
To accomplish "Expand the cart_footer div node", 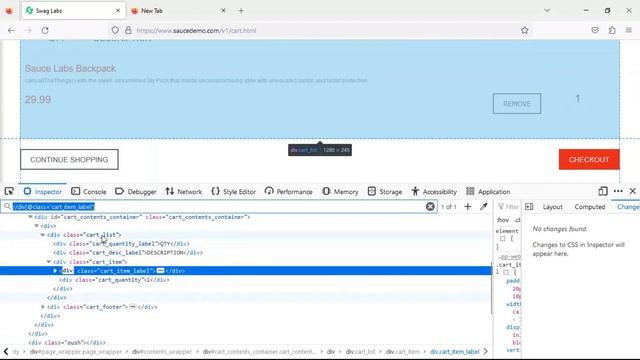I will point(42,307).
